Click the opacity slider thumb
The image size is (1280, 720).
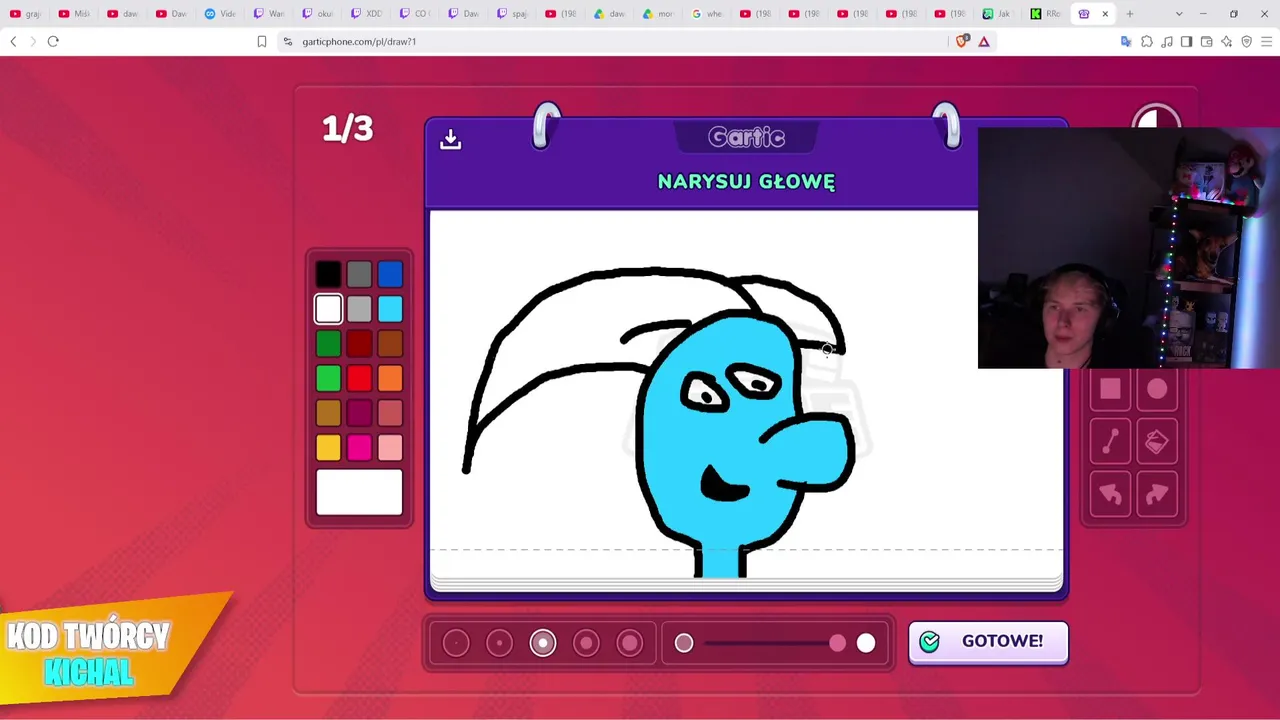(838, 643)
